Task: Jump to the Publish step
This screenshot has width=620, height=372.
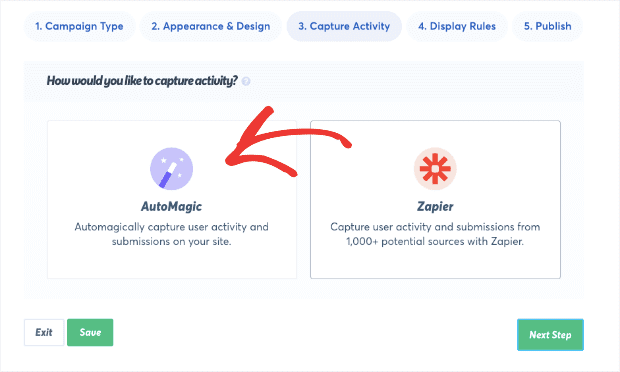Action: [x=548, y=26]
